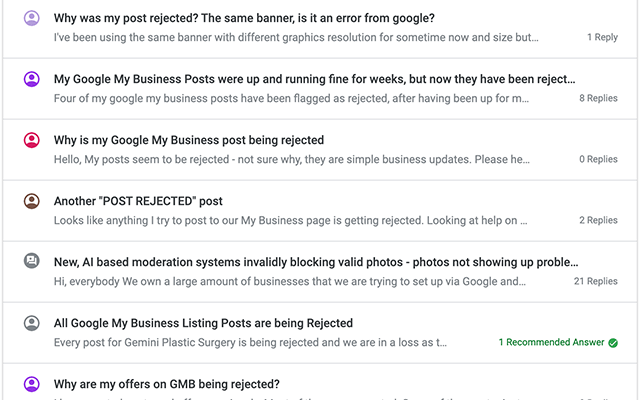Open "All Google My Business Listing Posts are being Rejected"
Viewport: 640px width, 400px height.
click(x=203, y=323)
